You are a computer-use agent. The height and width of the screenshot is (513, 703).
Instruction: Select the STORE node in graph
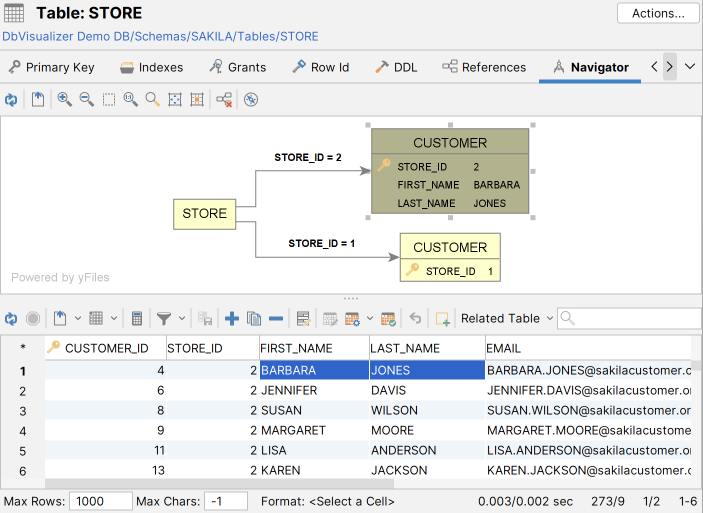tap(204, 214)
